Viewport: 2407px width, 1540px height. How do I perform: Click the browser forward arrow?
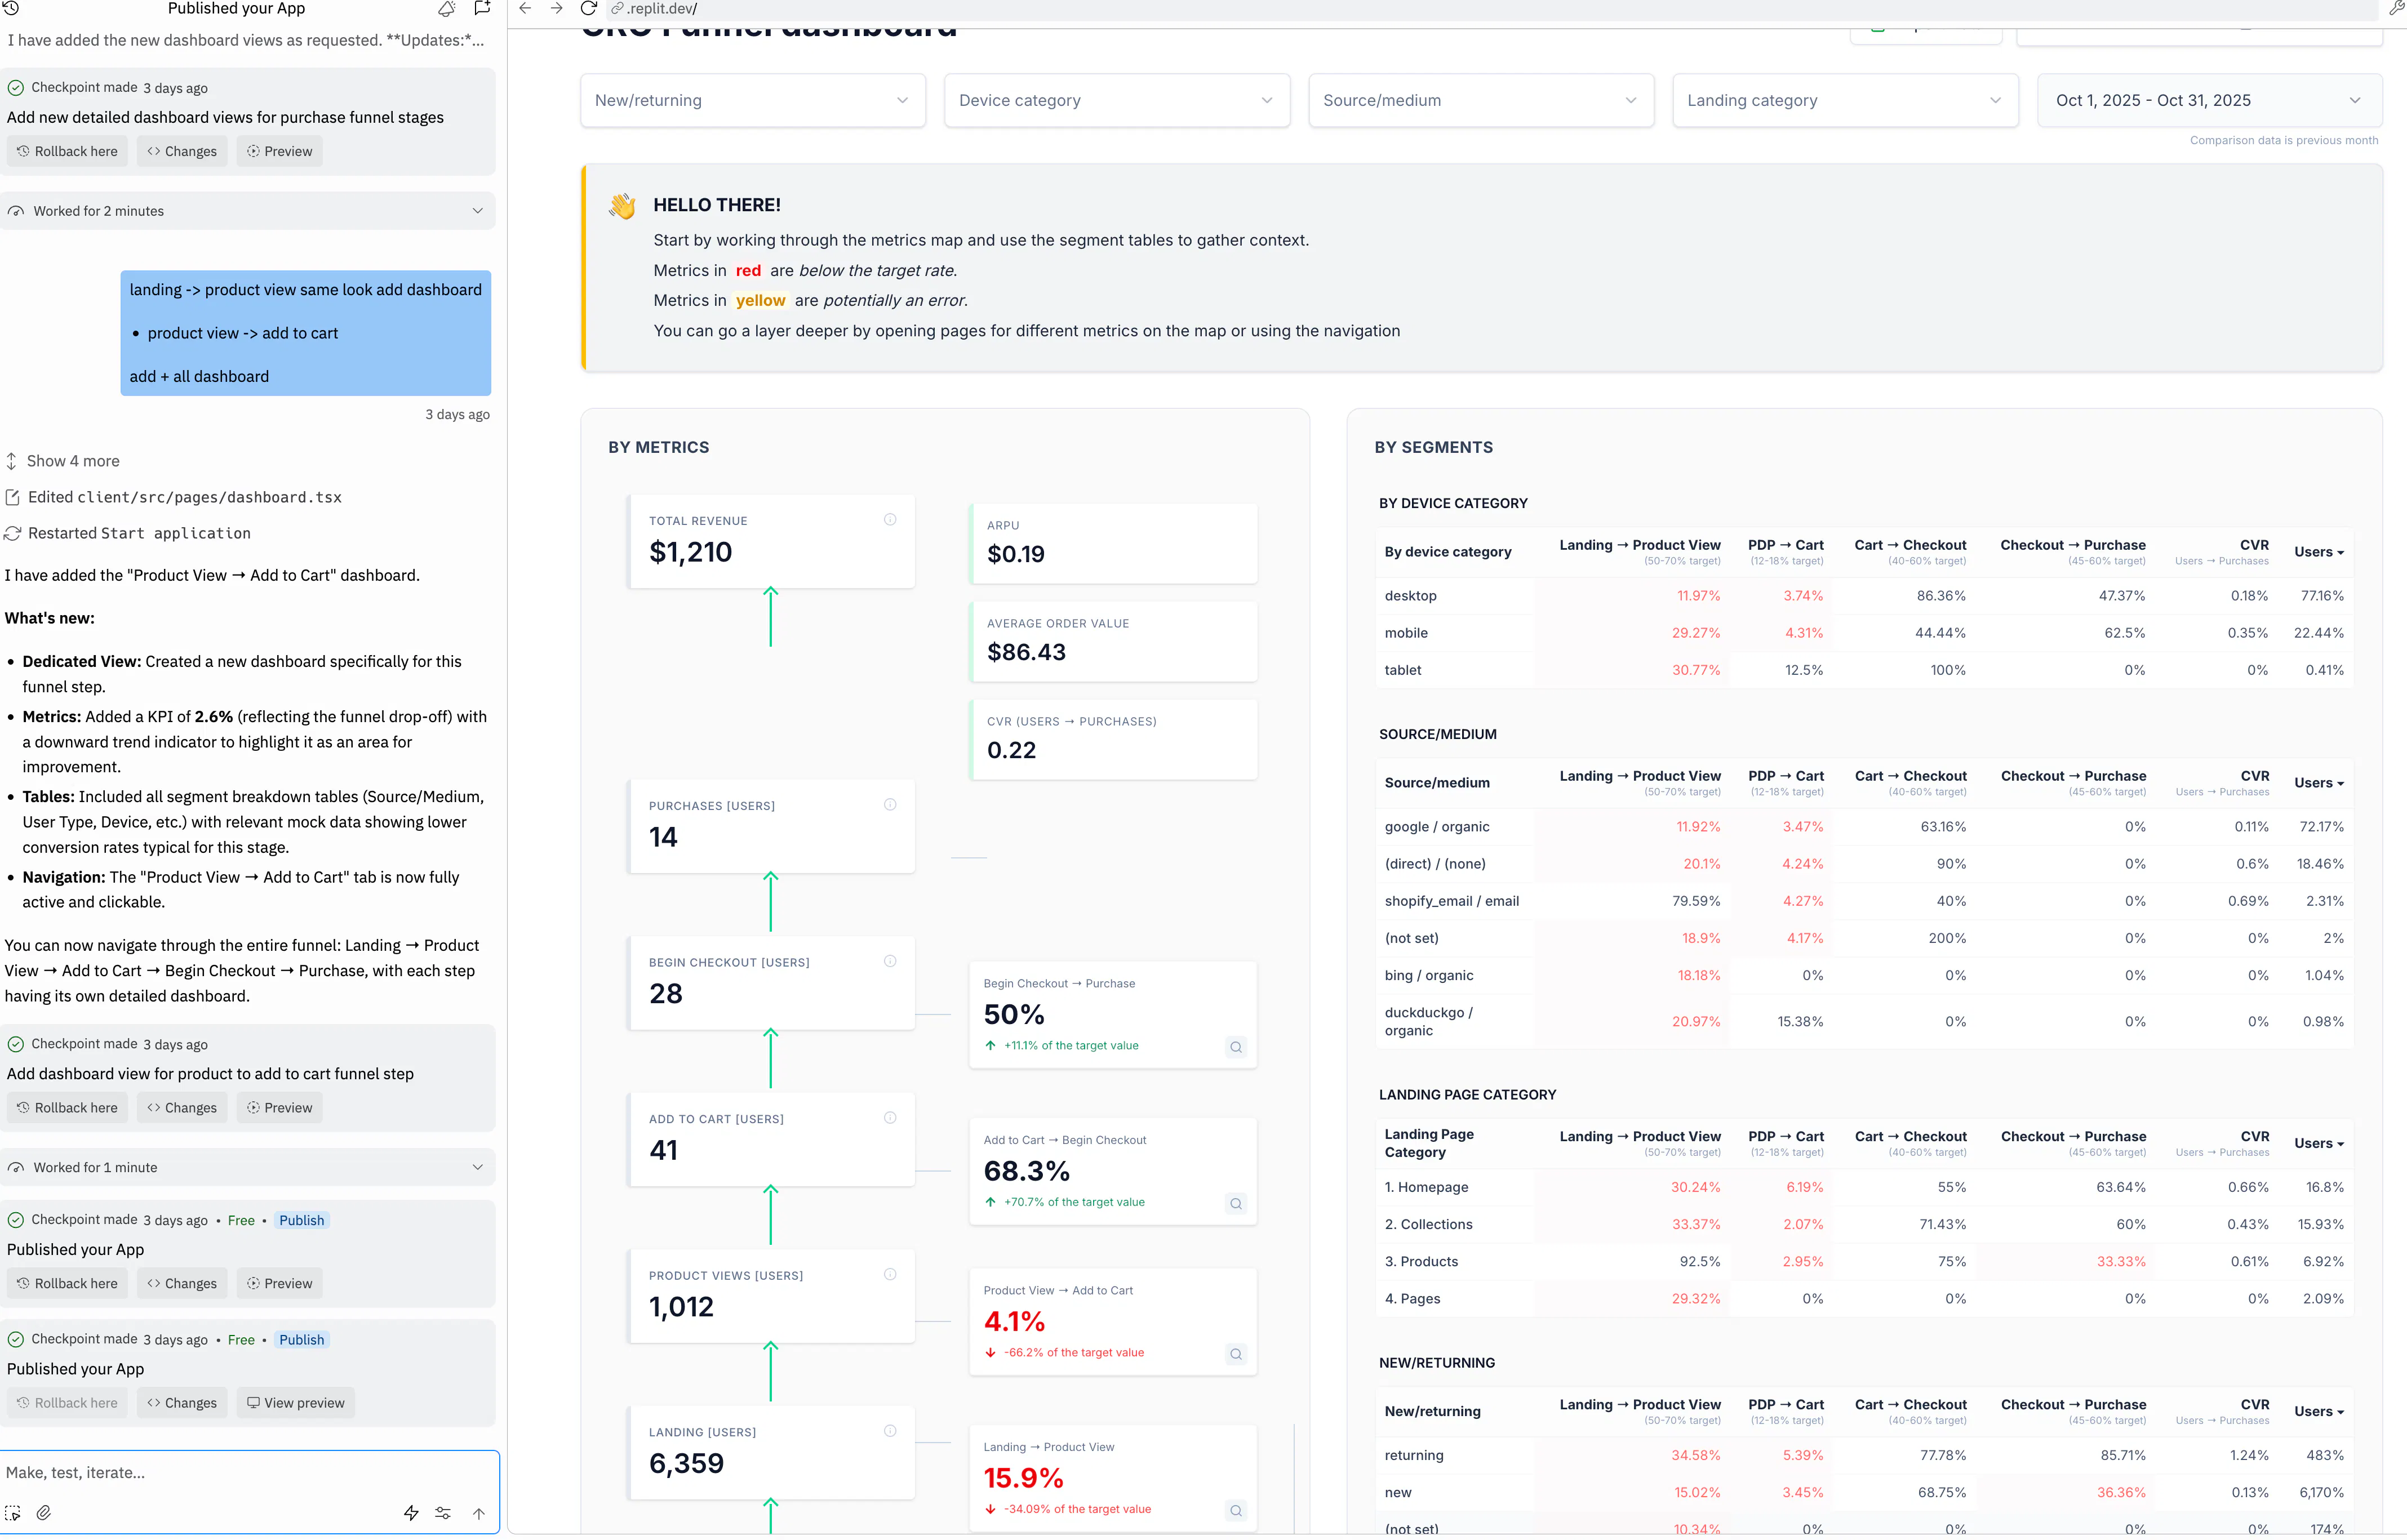coord(557,9)
